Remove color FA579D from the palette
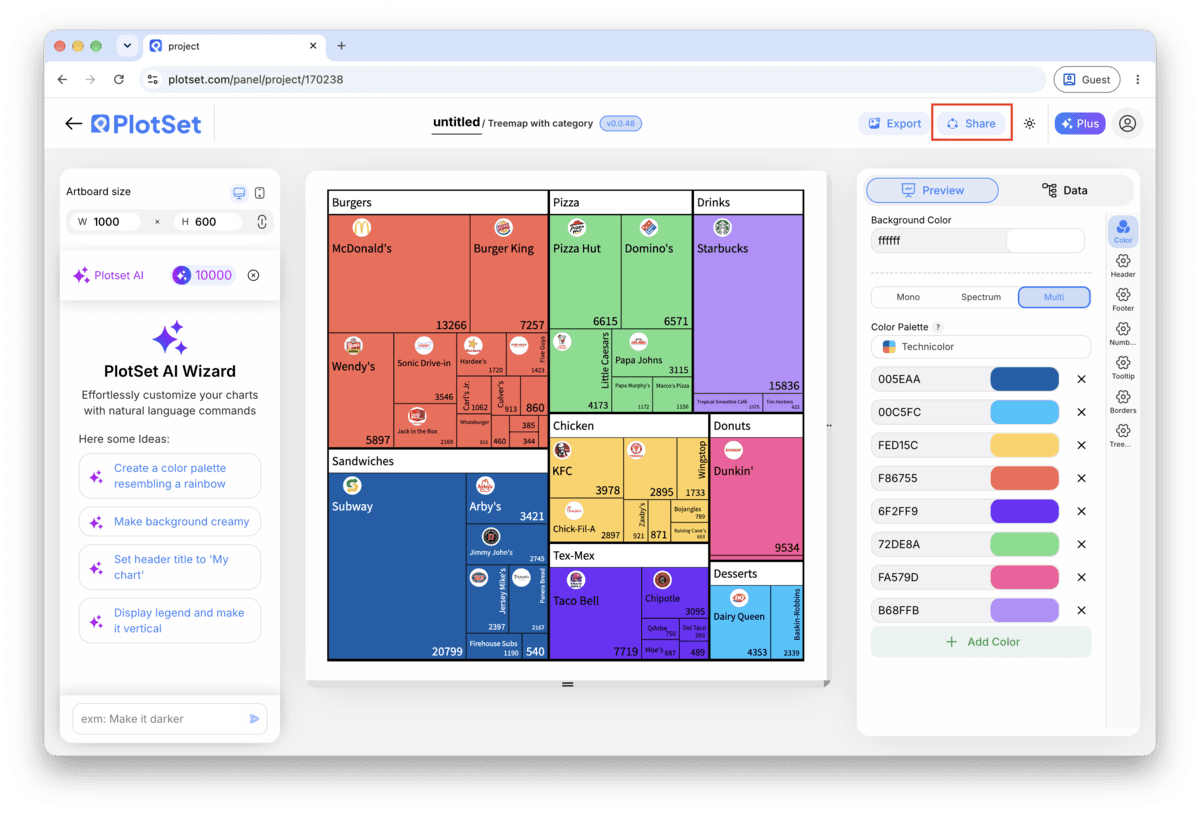The width and height of the screenshot is (1200, 814). pyautogui.click(x=1081, y=577)
